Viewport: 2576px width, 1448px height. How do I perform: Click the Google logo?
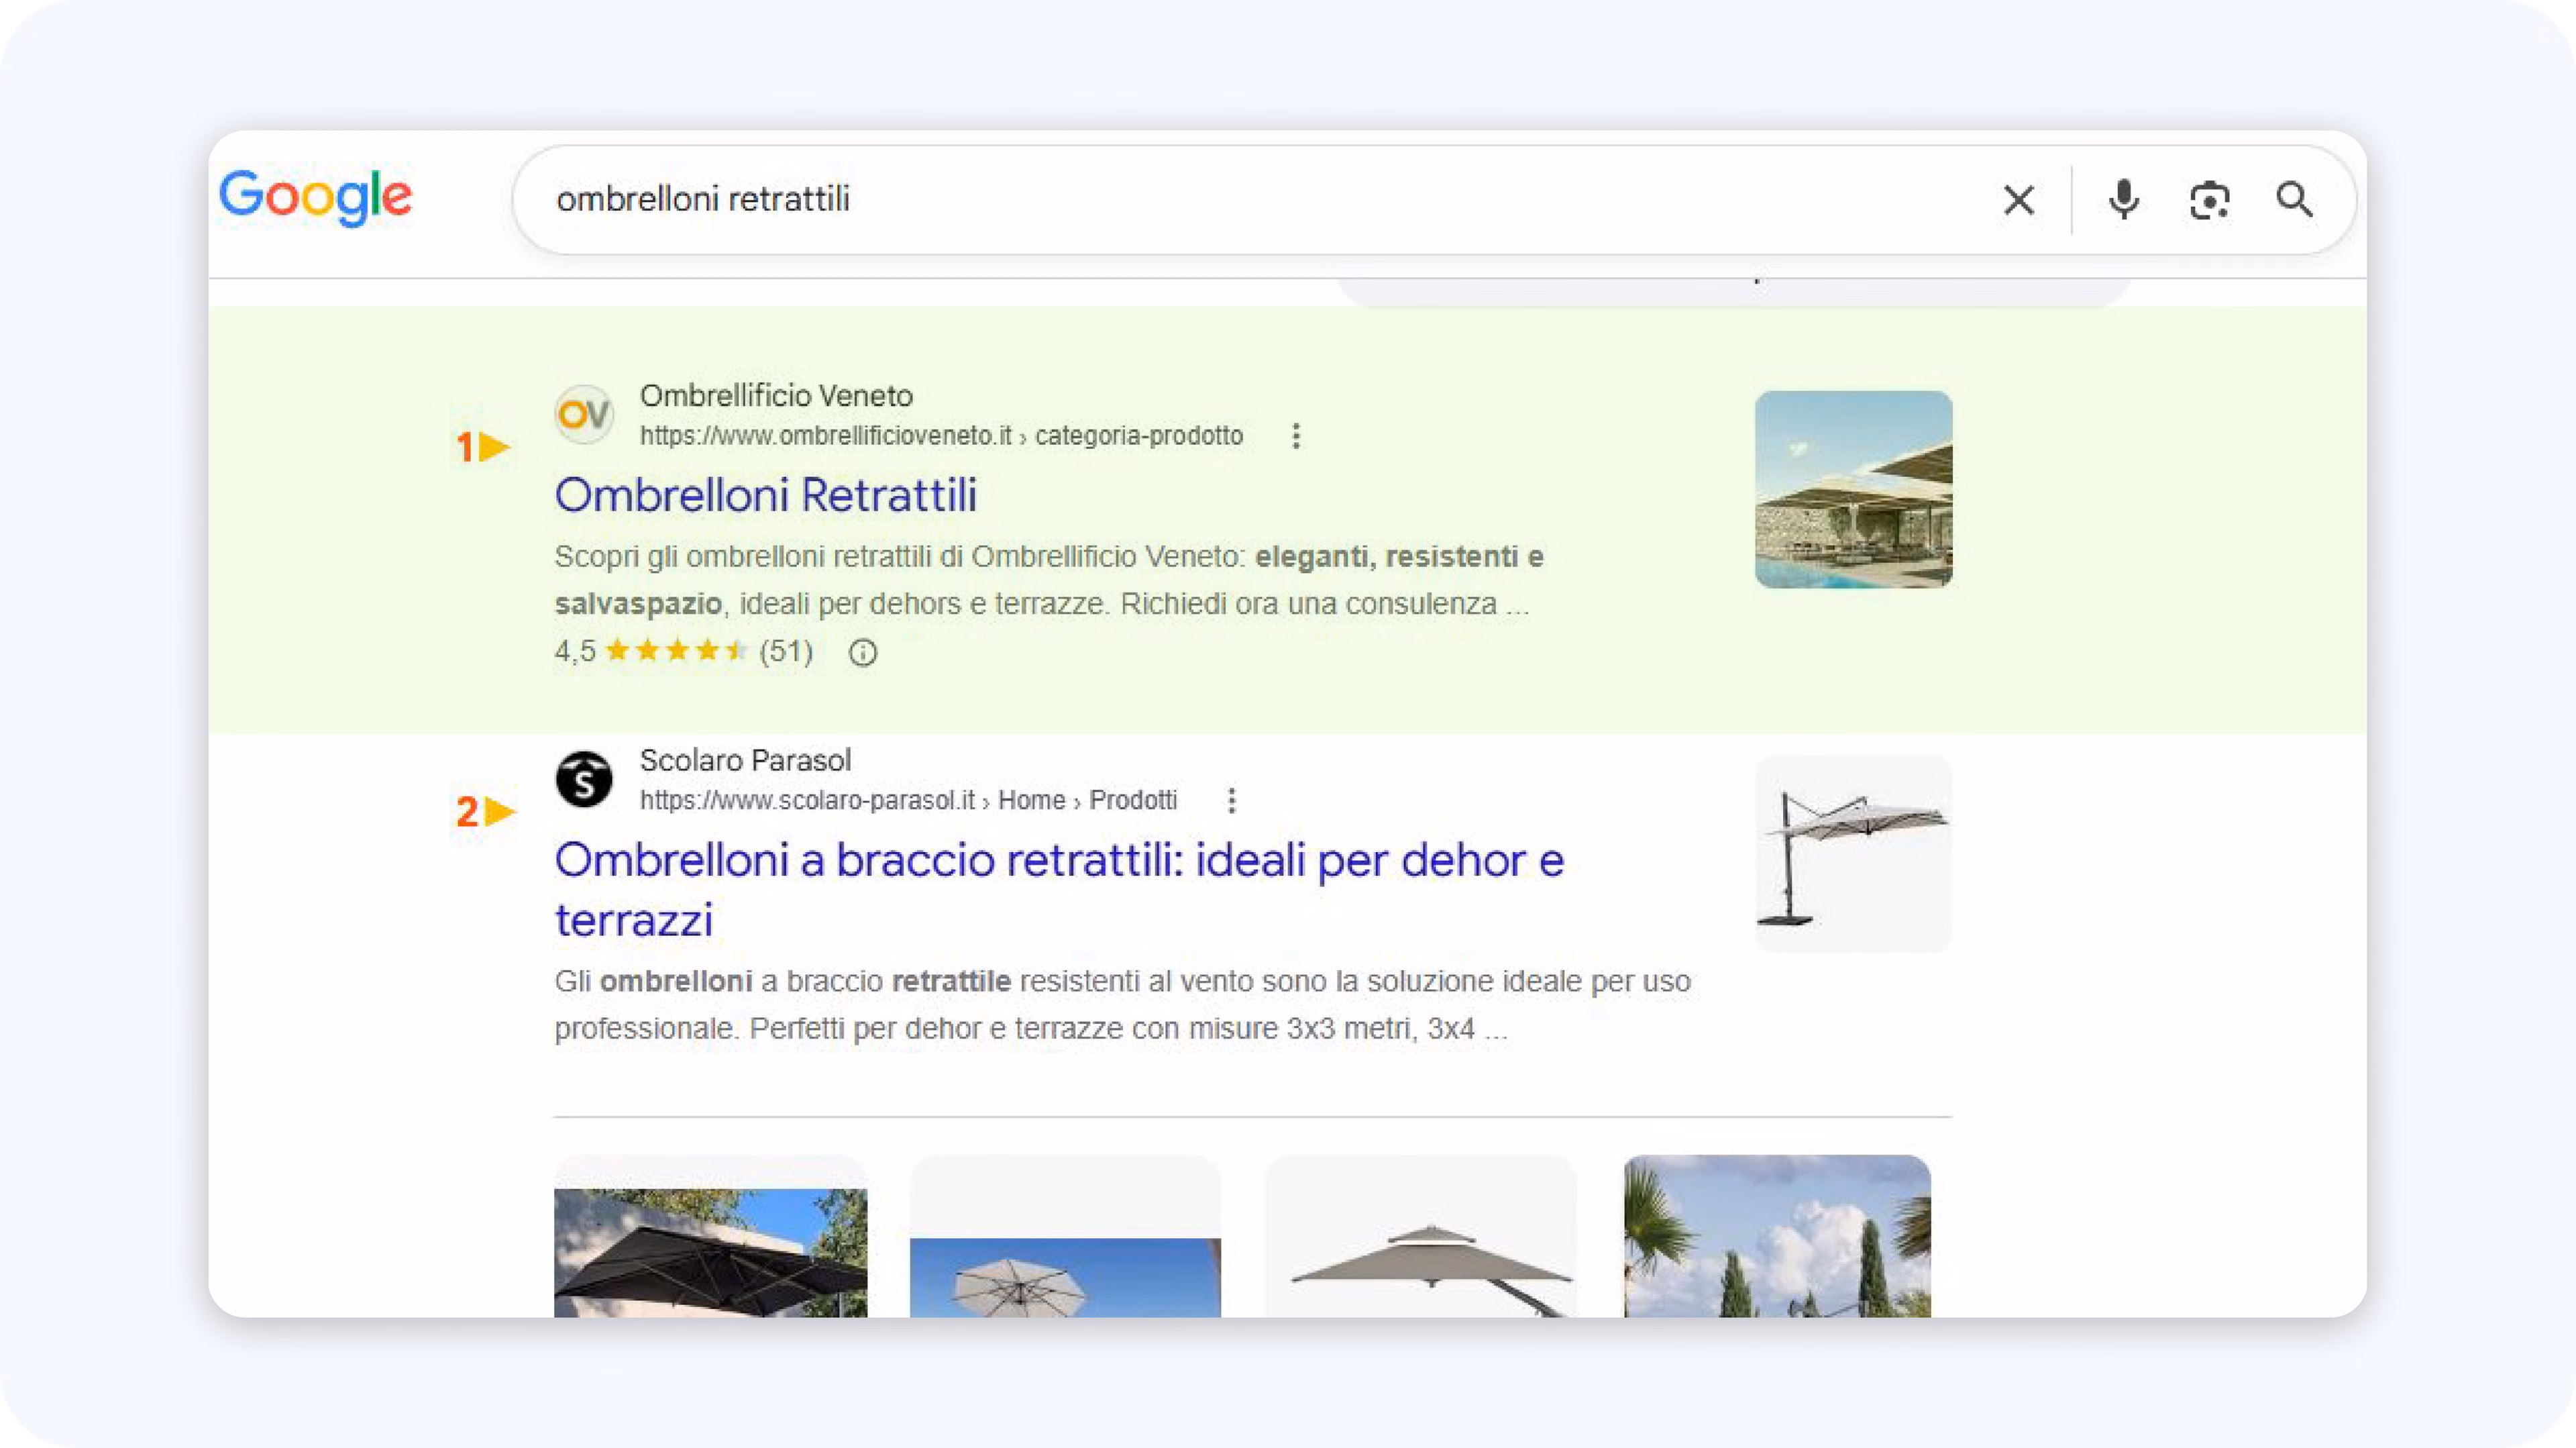tap(315, 197)
